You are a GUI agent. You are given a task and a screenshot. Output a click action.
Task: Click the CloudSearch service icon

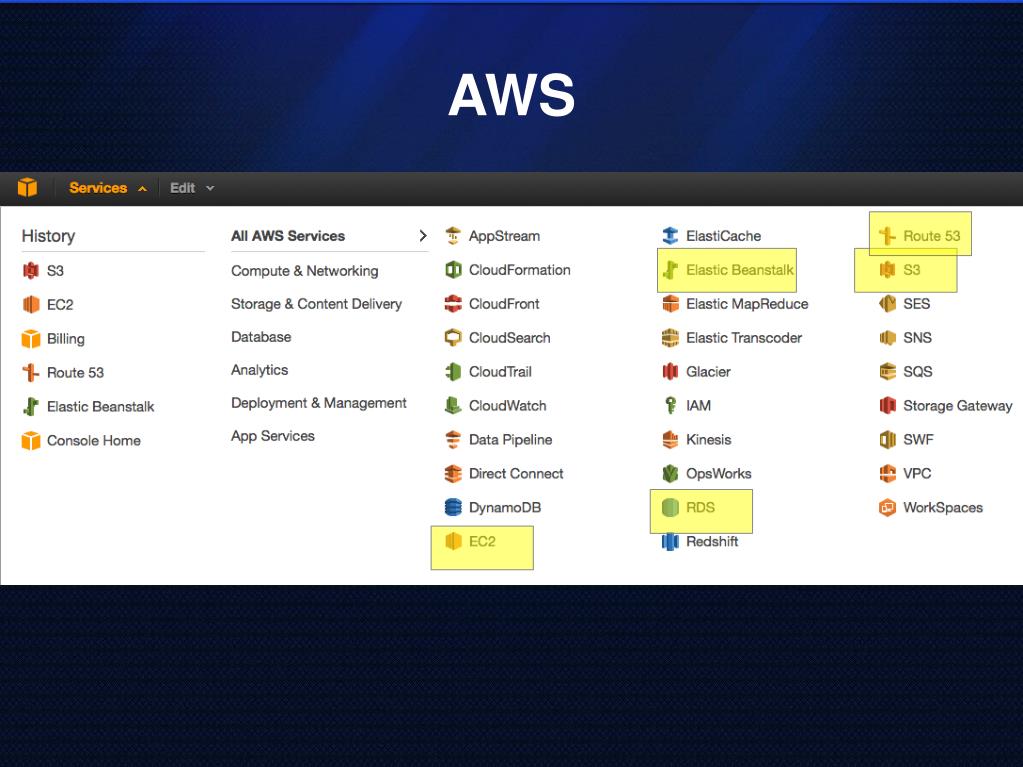453,337
